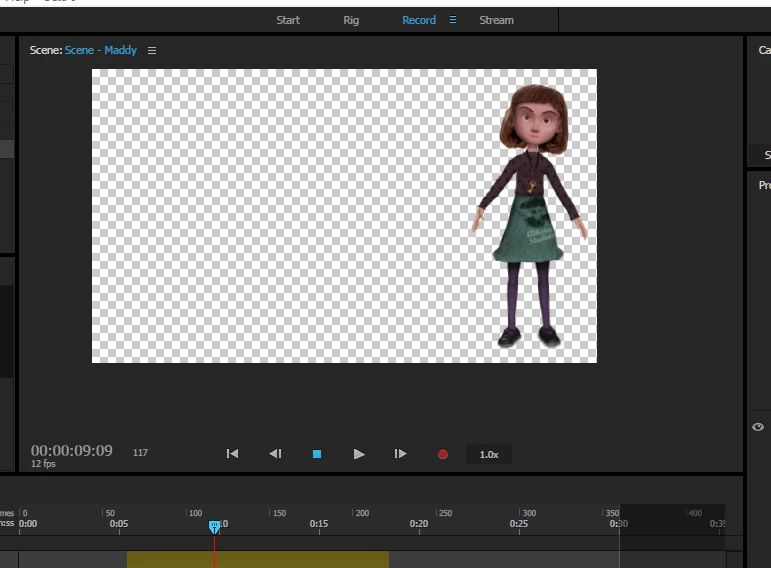Open the Scene panel menu
The height and width of the screenshot is (568, 771).
point(152,50)
